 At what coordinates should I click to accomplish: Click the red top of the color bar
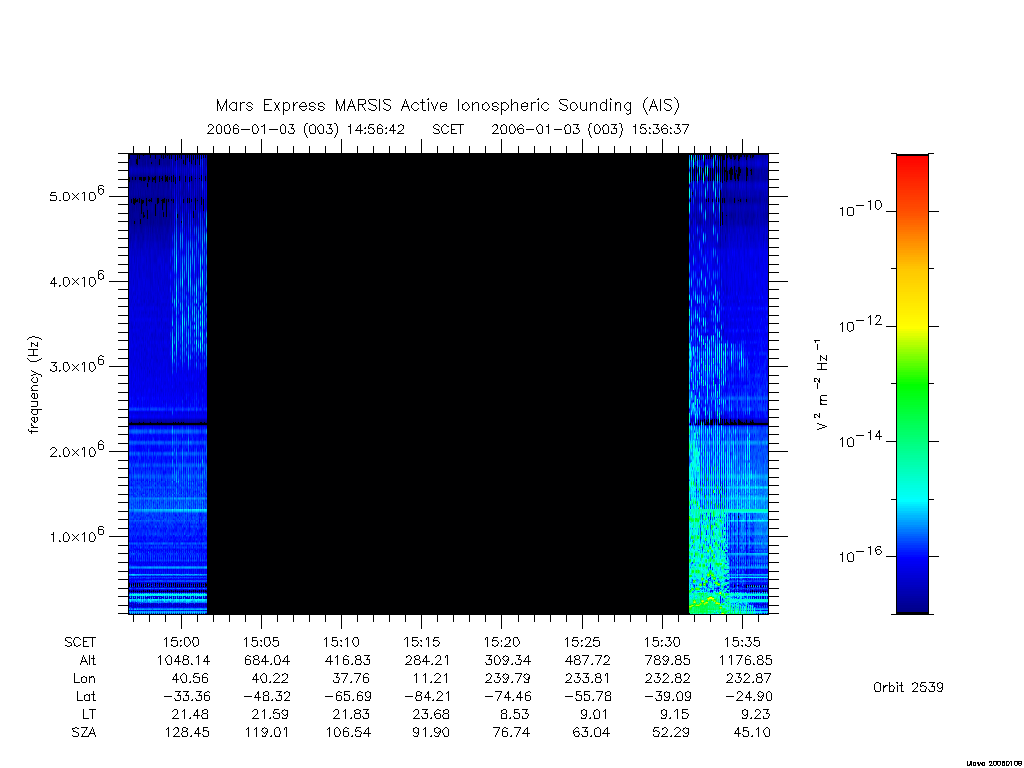912,170
